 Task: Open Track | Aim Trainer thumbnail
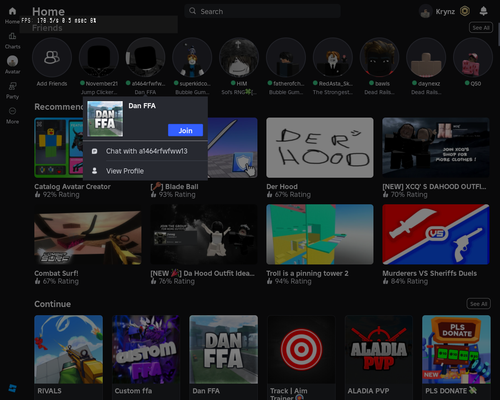pos(301,349)
